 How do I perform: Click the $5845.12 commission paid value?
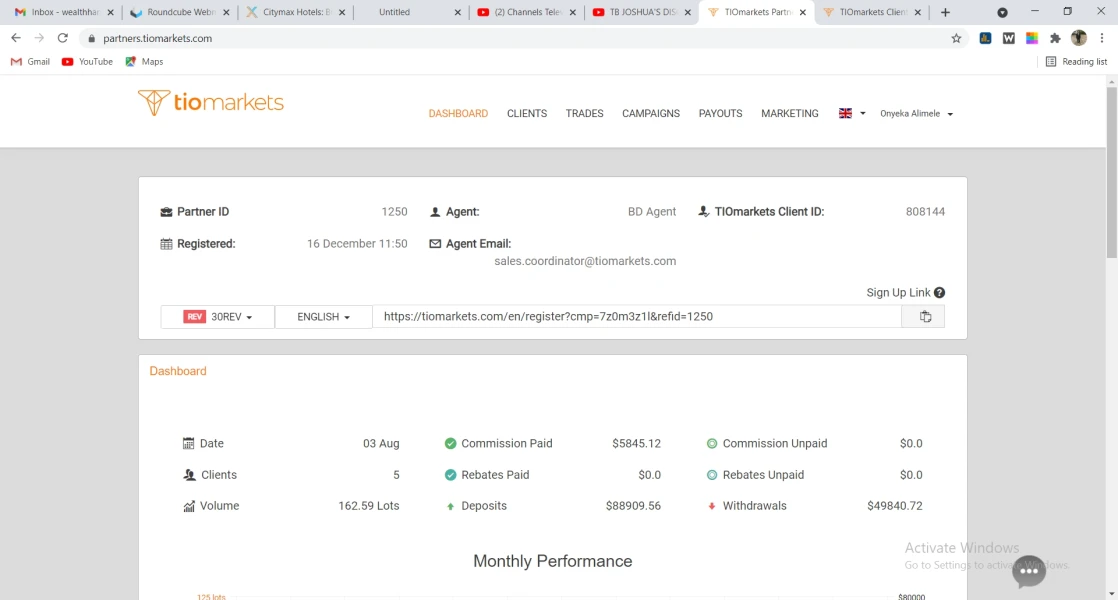636,443
